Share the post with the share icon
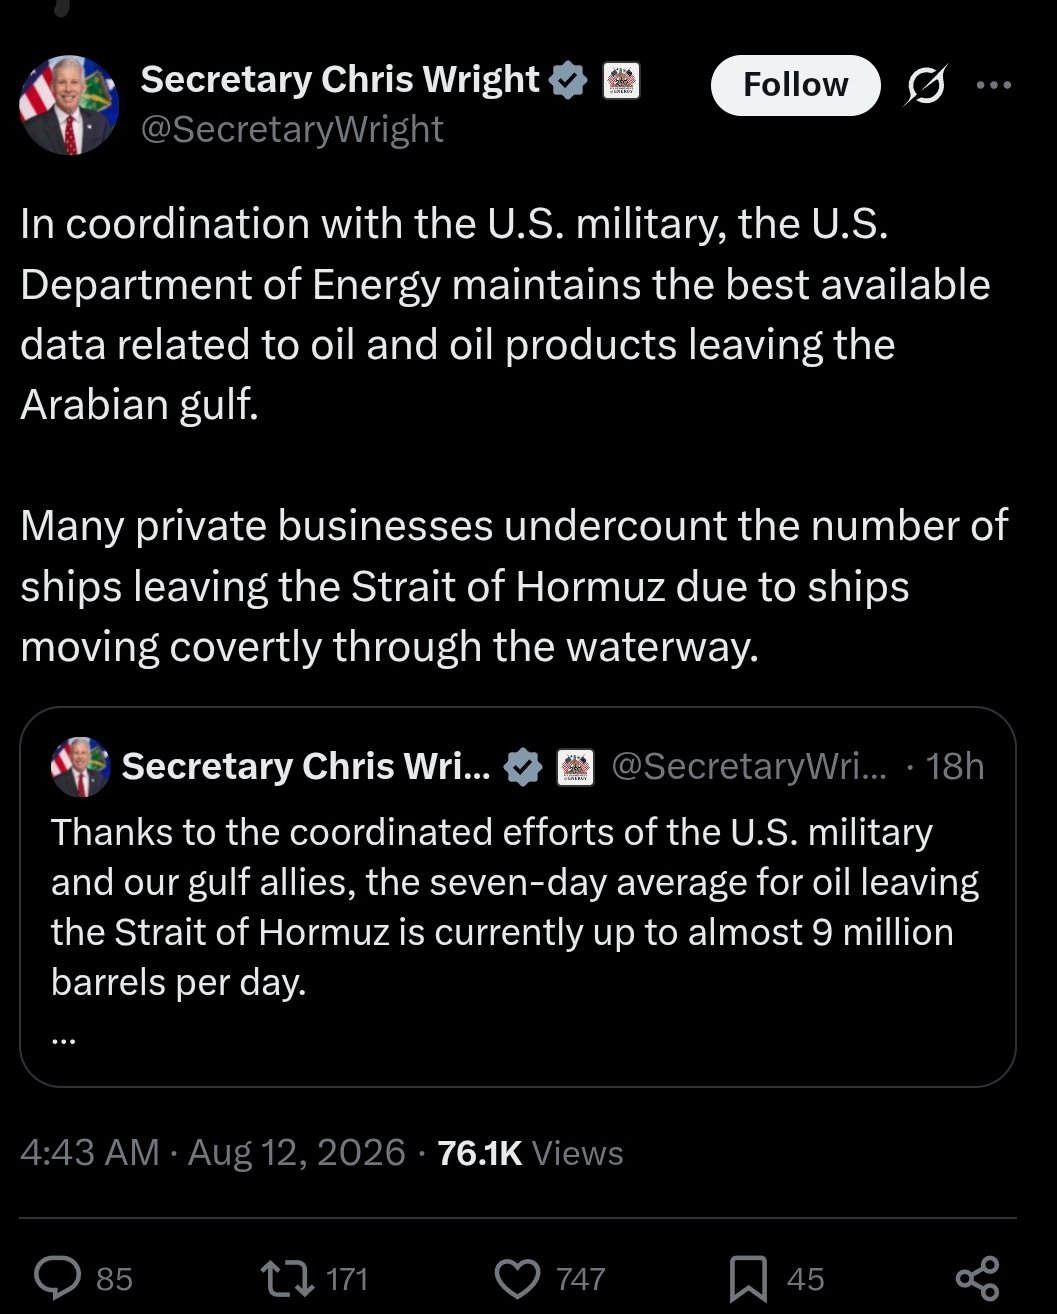The width and height of the screenshot is (1057, 1314). pyautogui.click(x=977, y=1278)
